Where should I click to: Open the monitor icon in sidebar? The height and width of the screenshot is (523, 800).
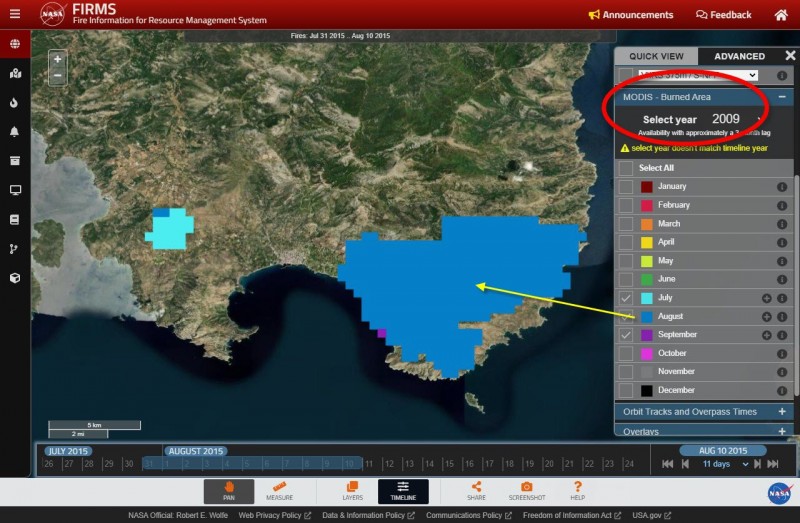(x=15, y=190)
